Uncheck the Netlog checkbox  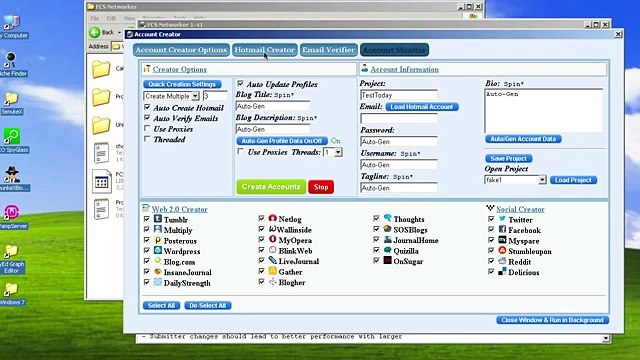tap(262, 219)
